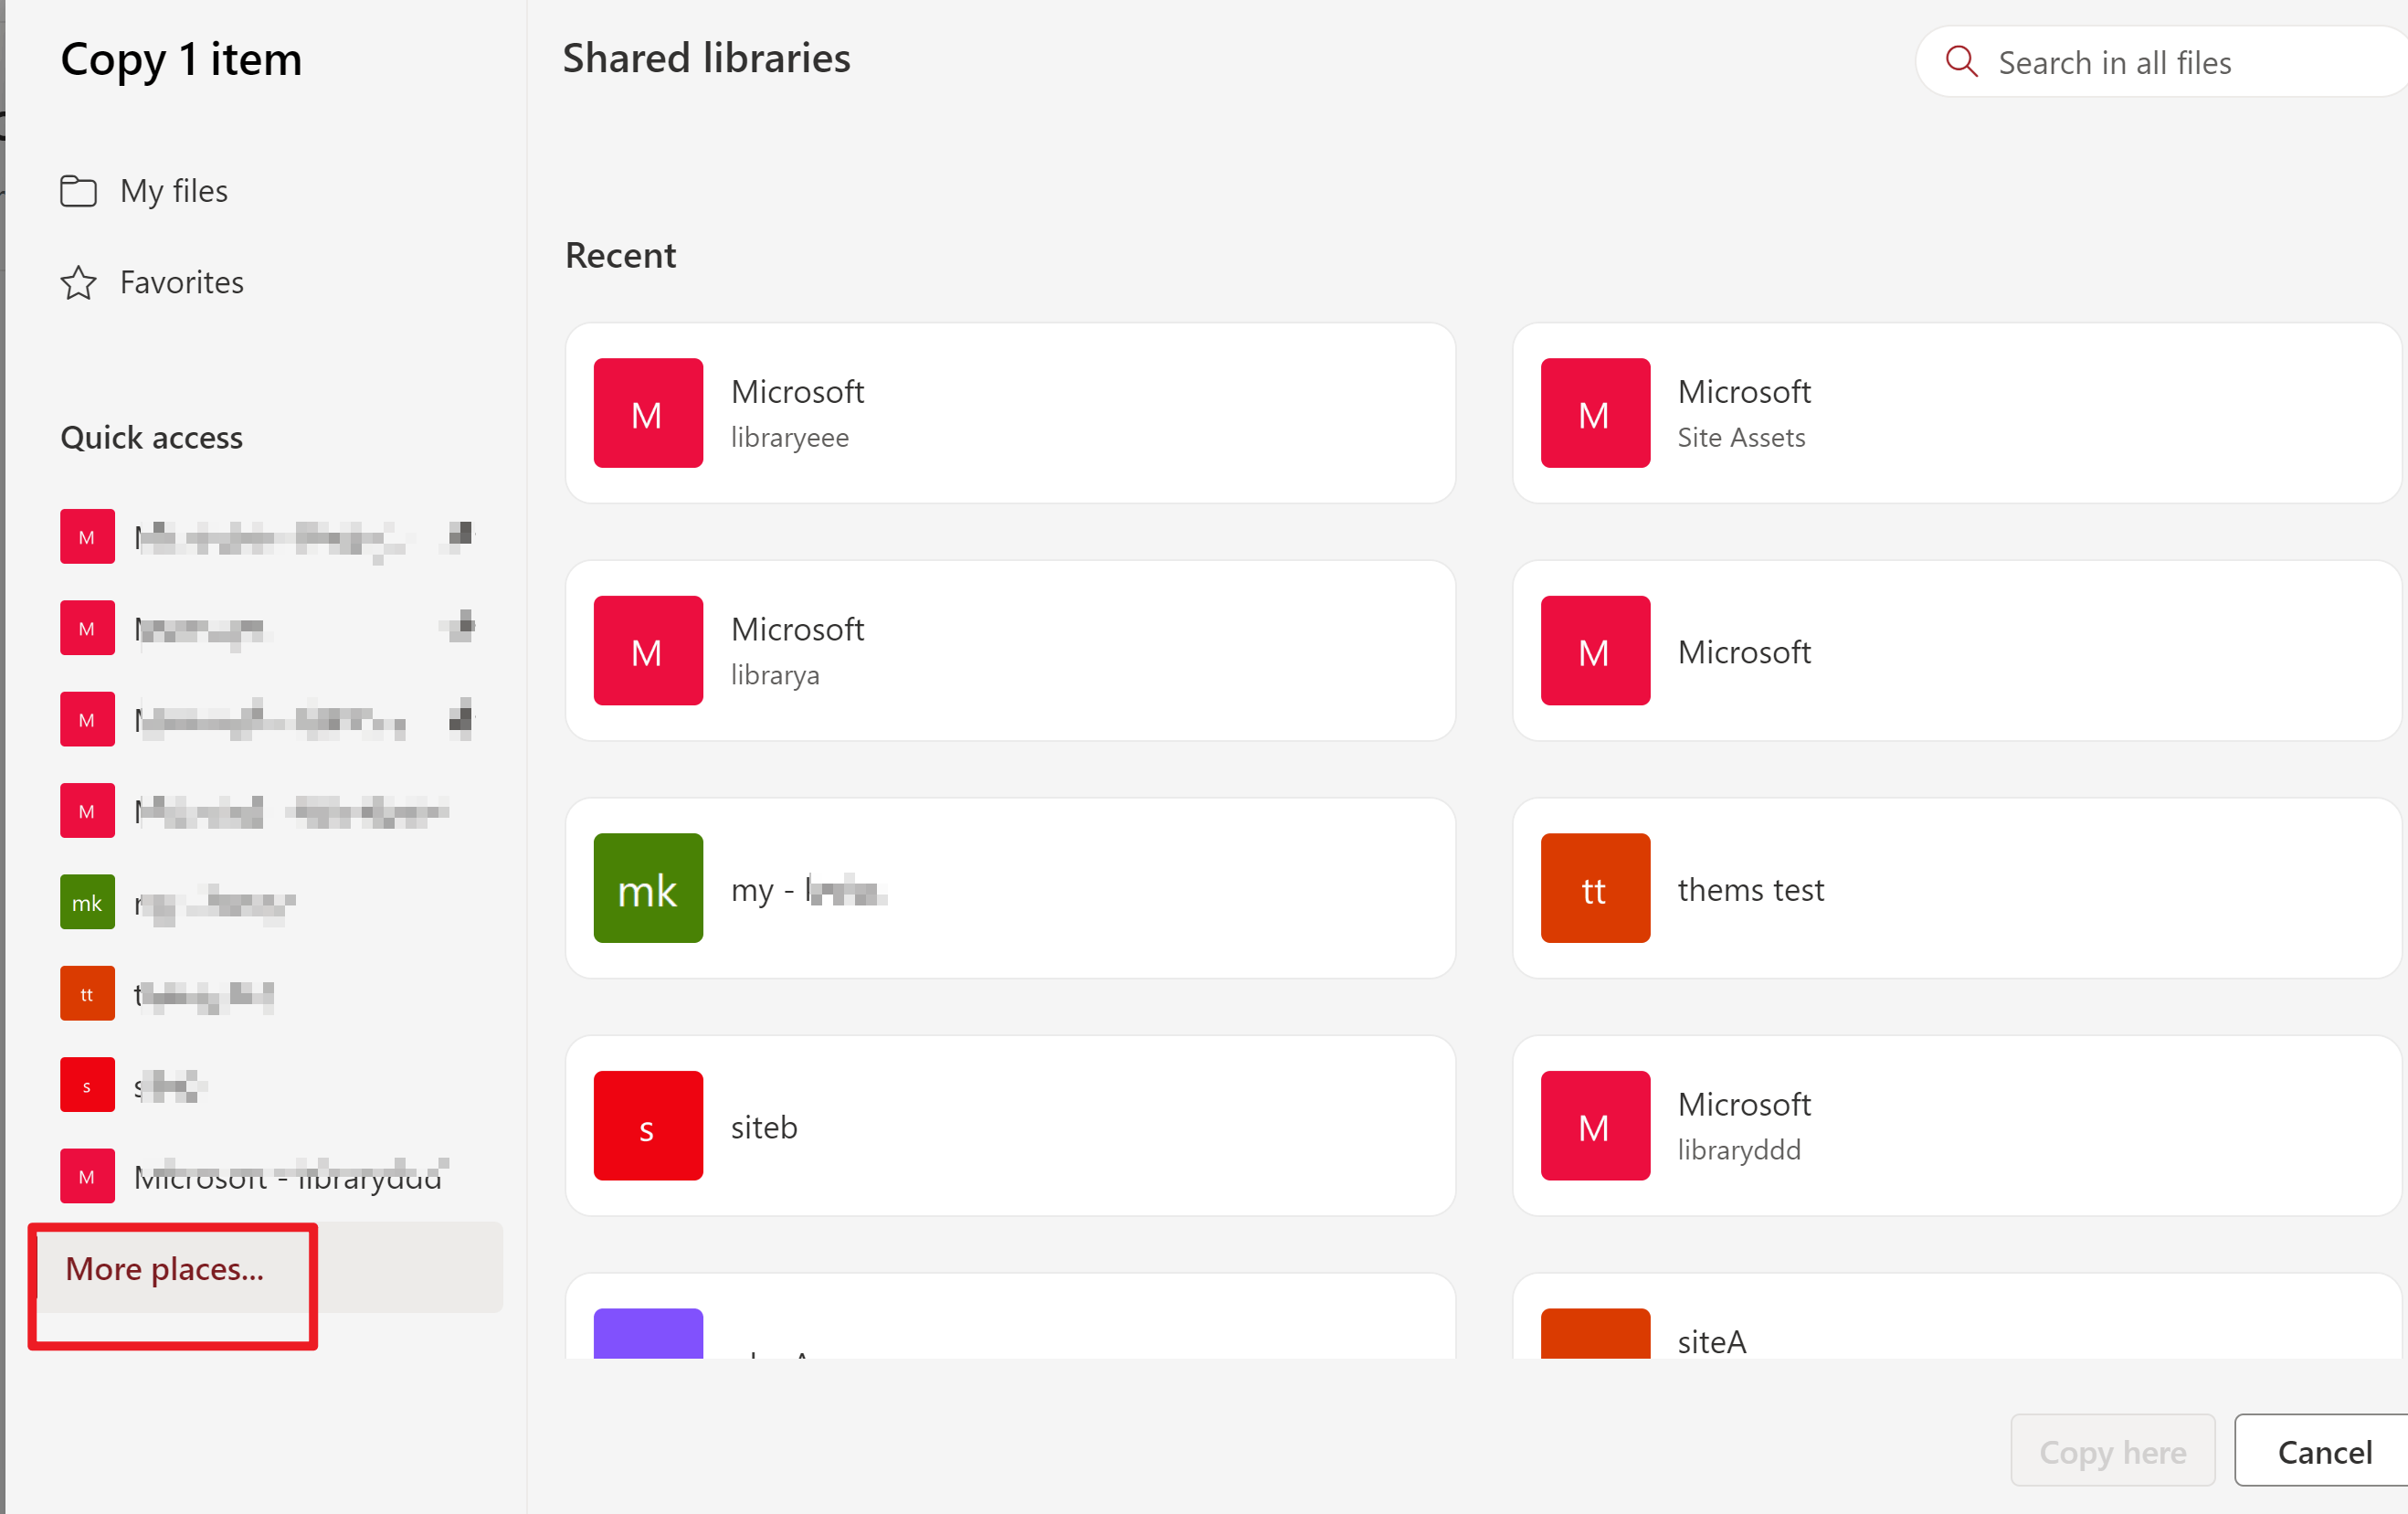The width and height of the screenshot is (2408, 1514).
Task: Open the siteA card
Action: [x=1956, y=1316]
